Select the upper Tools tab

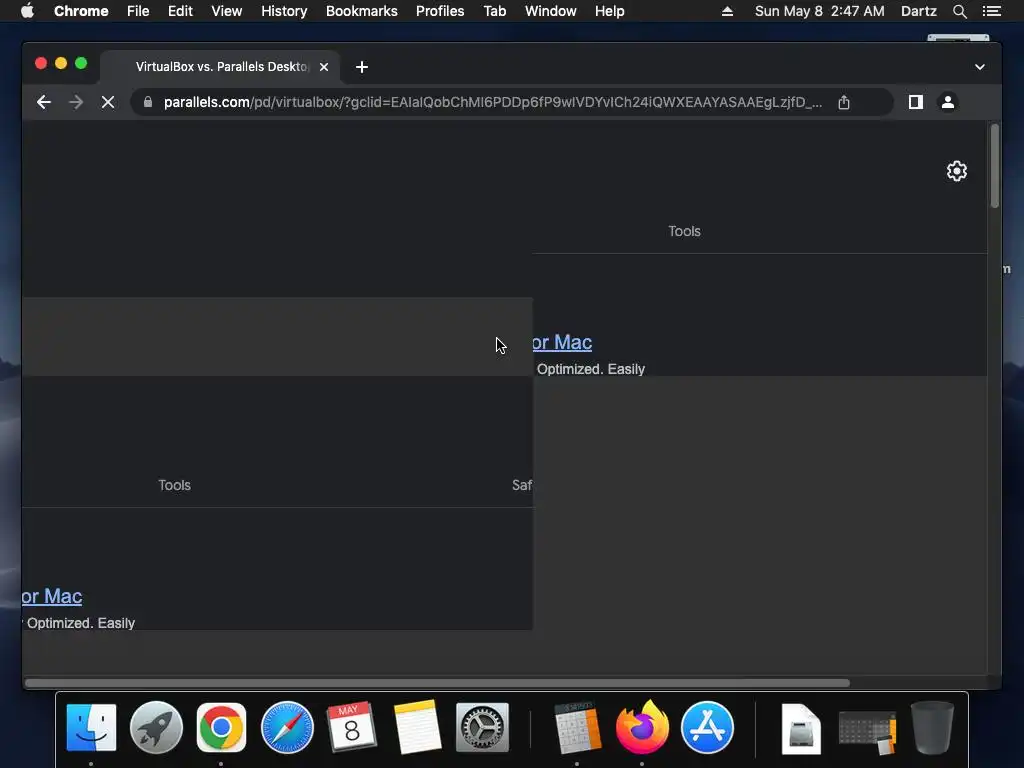coord(684,231)
